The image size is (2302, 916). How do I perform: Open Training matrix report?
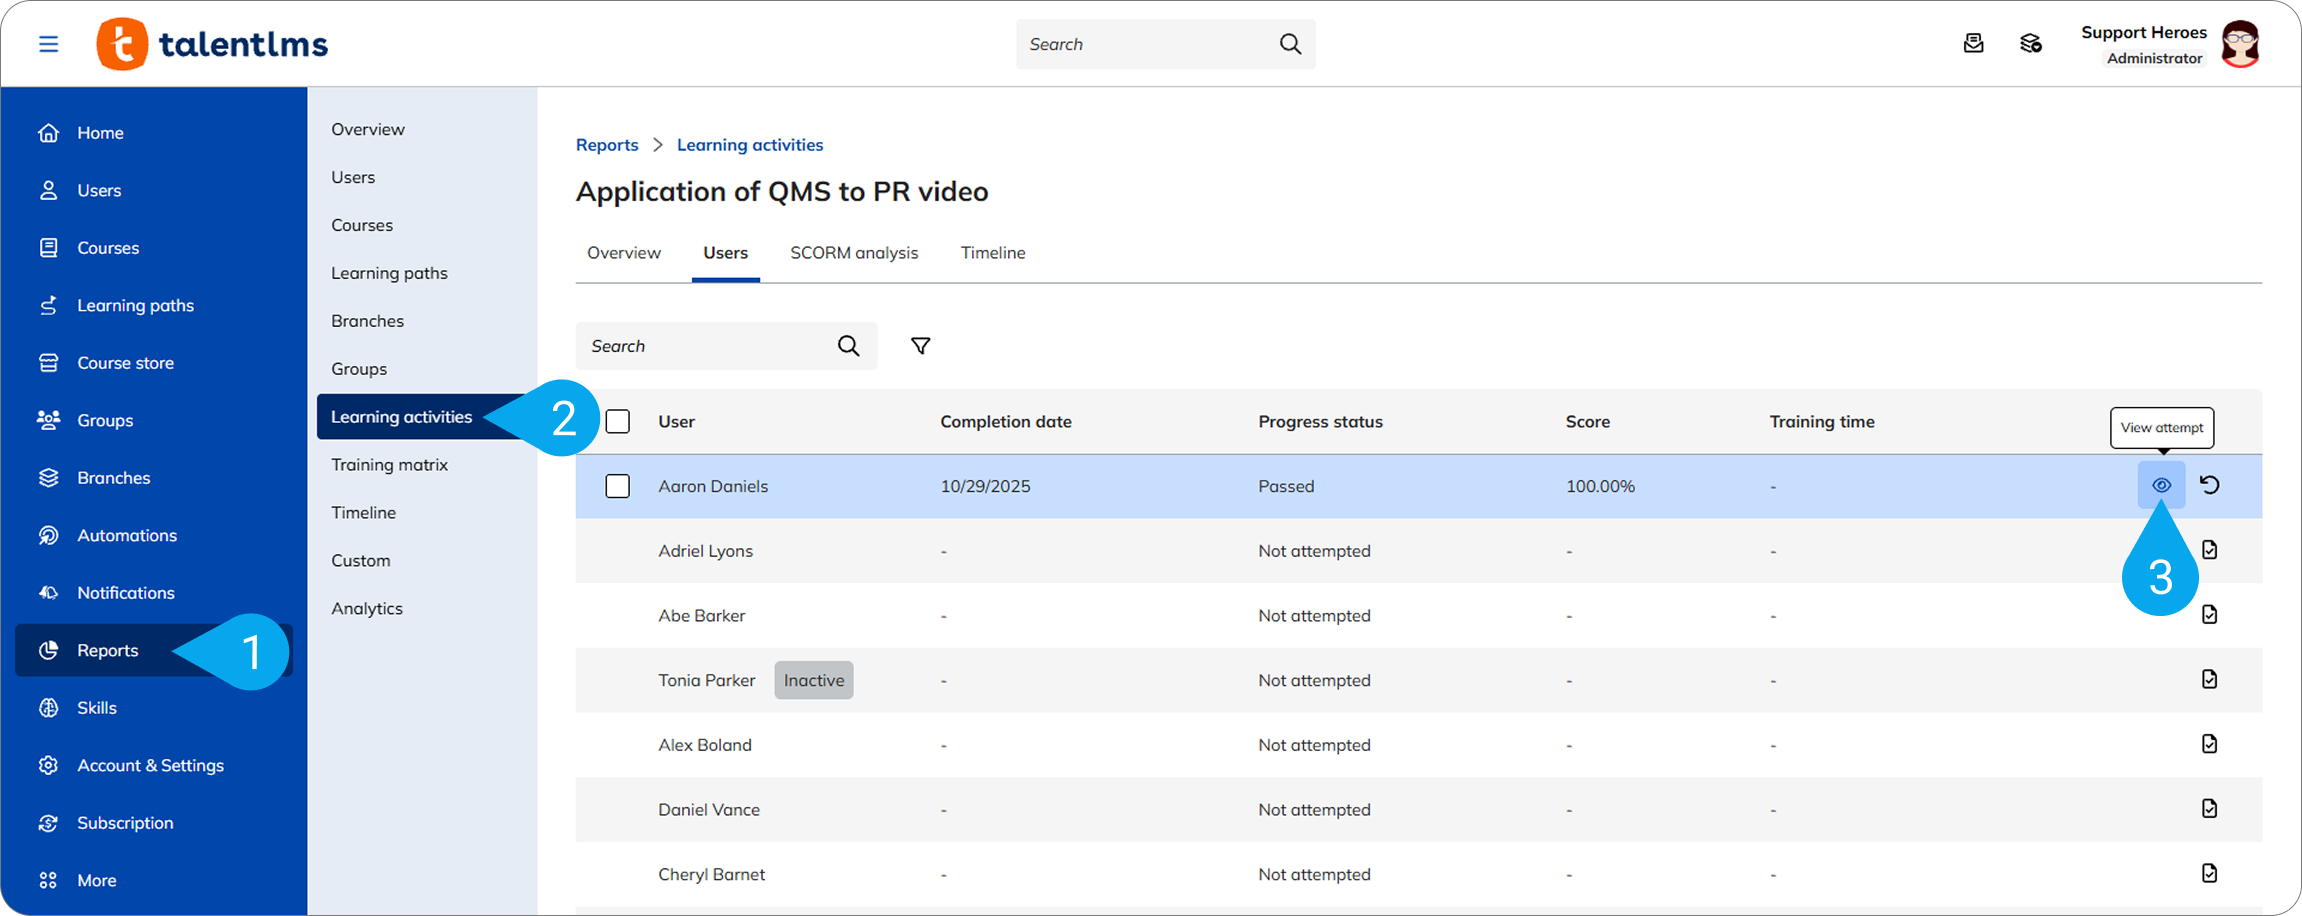pos(389,465)
